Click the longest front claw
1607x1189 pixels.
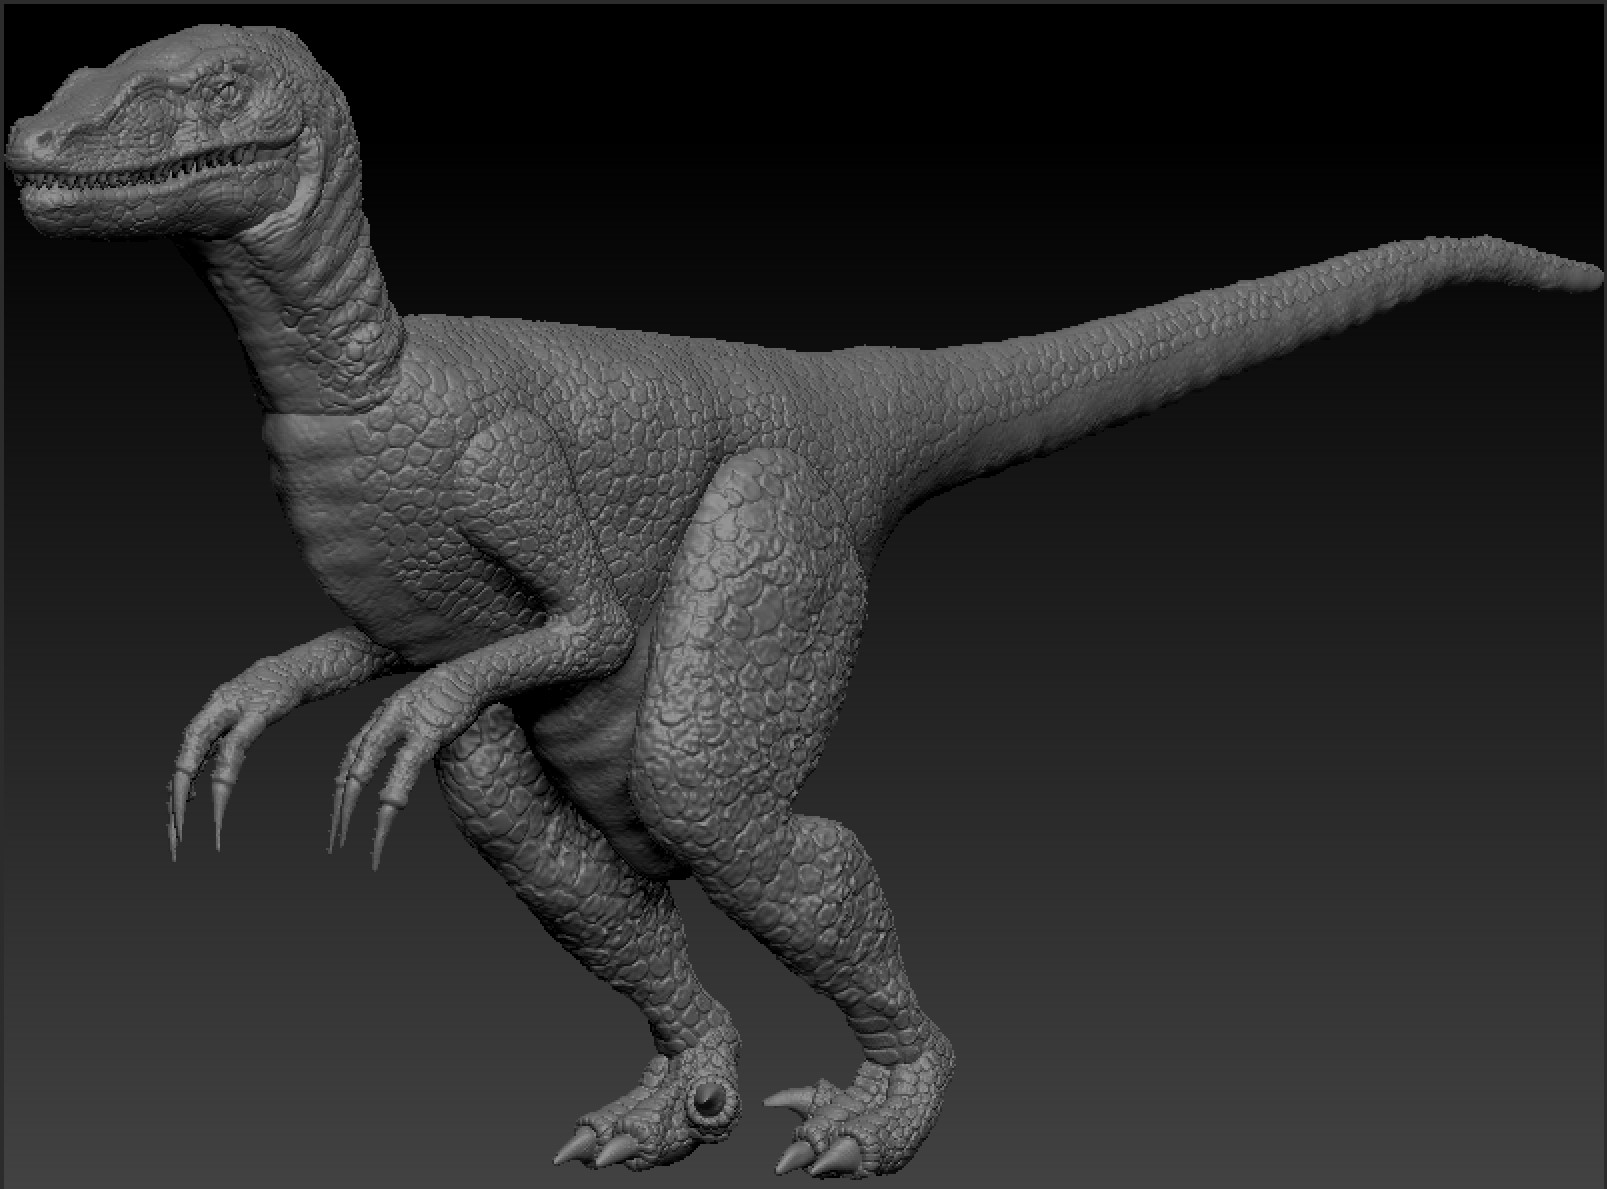point(180,810)
